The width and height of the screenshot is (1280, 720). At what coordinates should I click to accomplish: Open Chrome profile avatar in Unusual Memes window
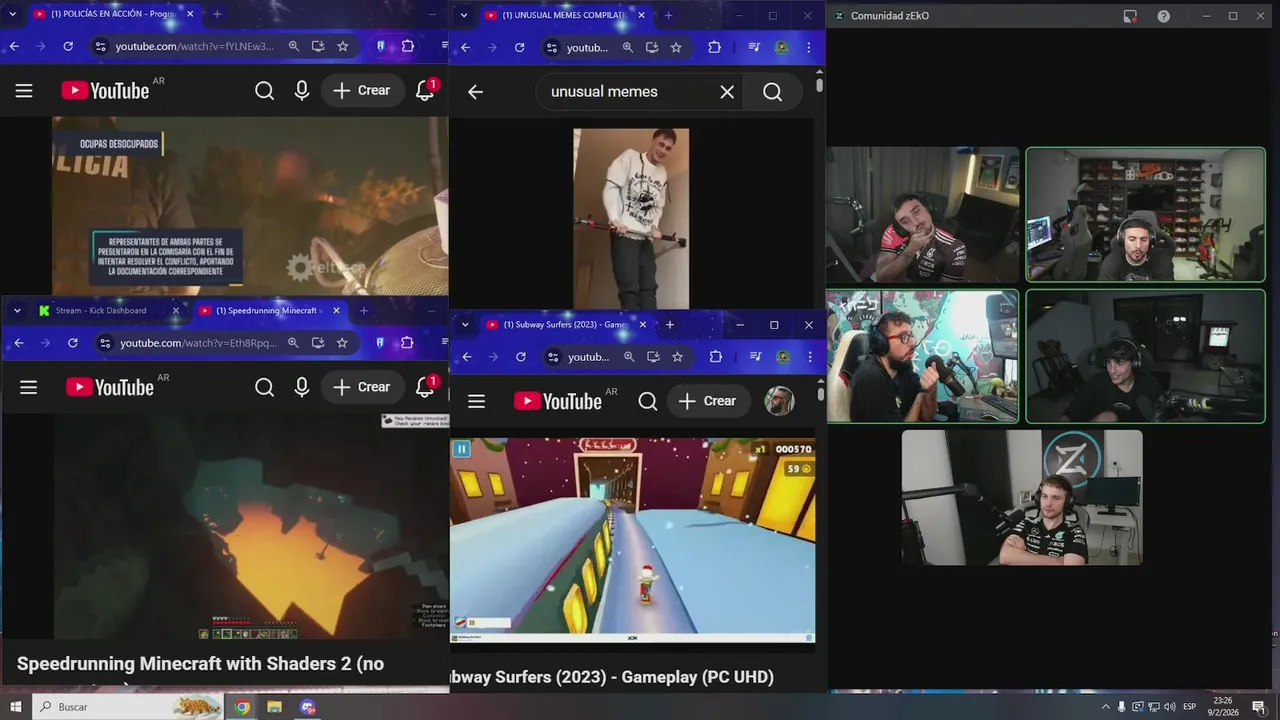pyautogui.click(x=782, y=47)
